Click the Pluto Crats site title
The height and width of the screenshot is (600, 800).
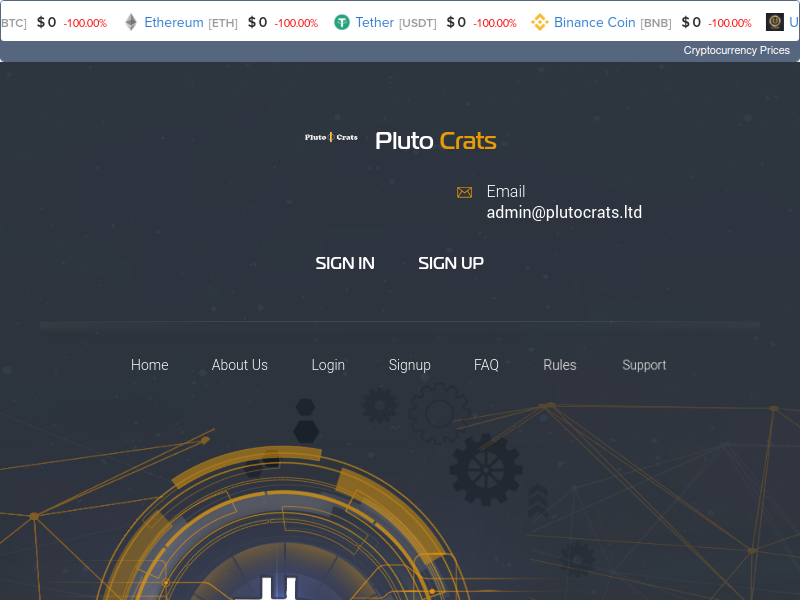pos(436,141)
